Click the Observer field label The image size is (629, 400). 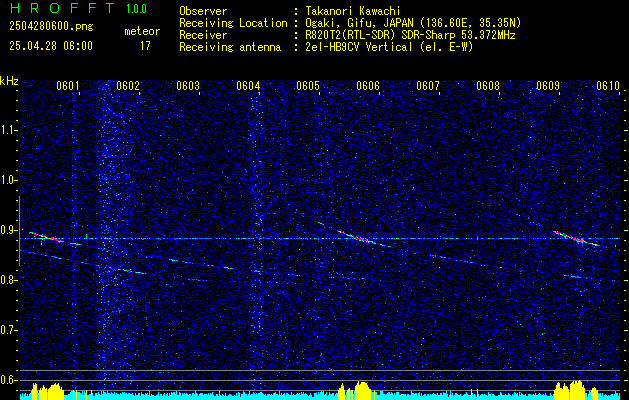pyautogui.click(x=203, y=11)
